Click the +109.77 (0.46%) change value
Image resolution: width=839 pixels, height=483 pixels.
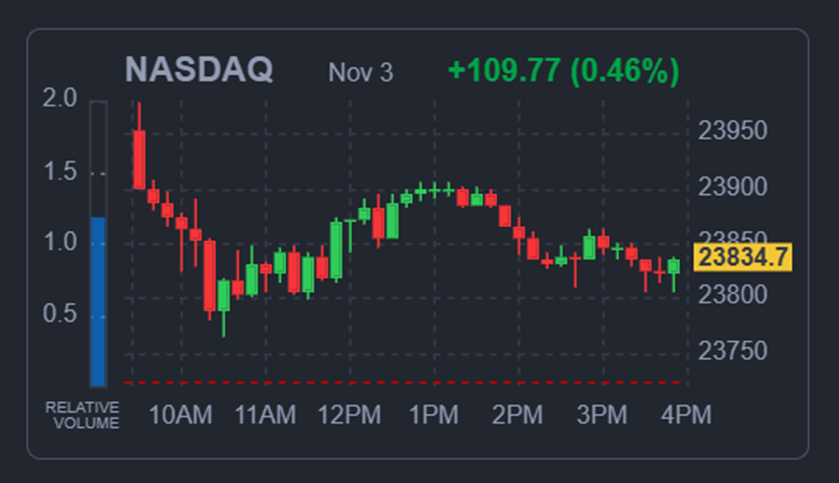click(563, 71)
